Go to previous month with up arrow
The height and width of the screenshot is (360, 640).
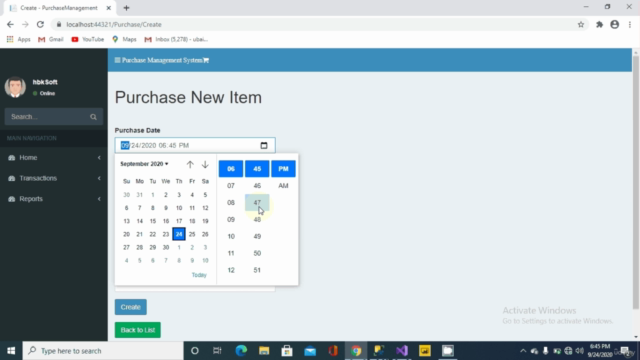(x=190, y=164)
